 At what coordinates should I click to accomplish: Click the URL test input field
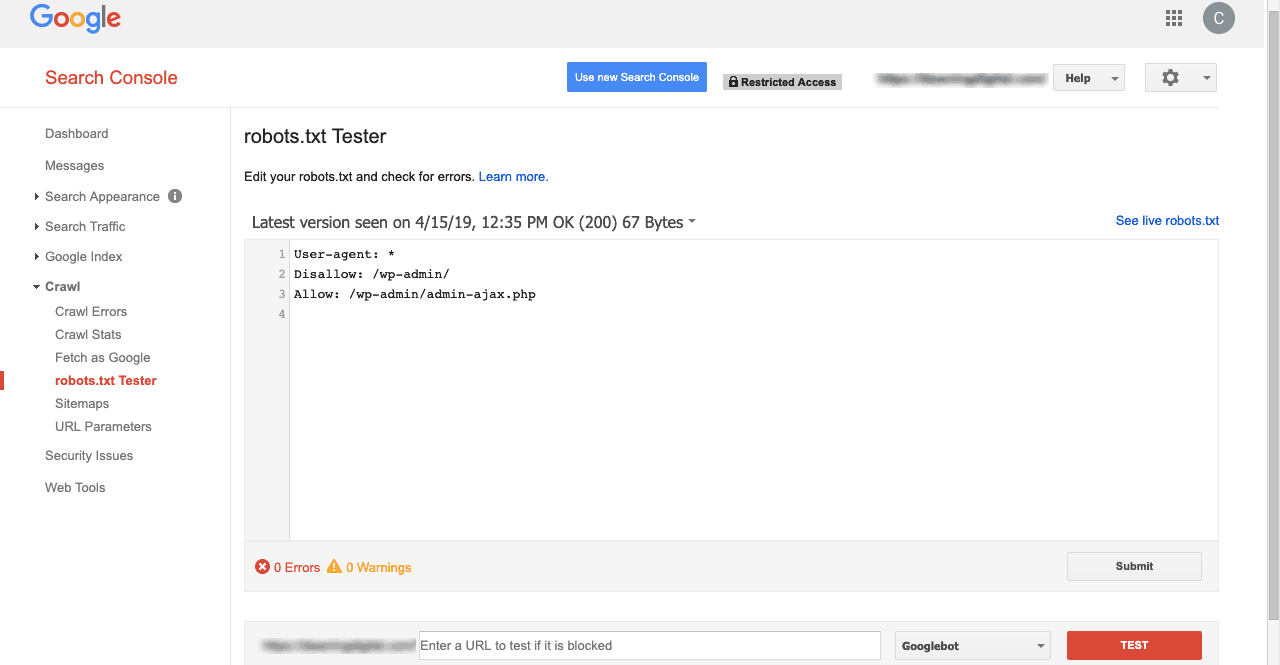[x=650, y=646]
